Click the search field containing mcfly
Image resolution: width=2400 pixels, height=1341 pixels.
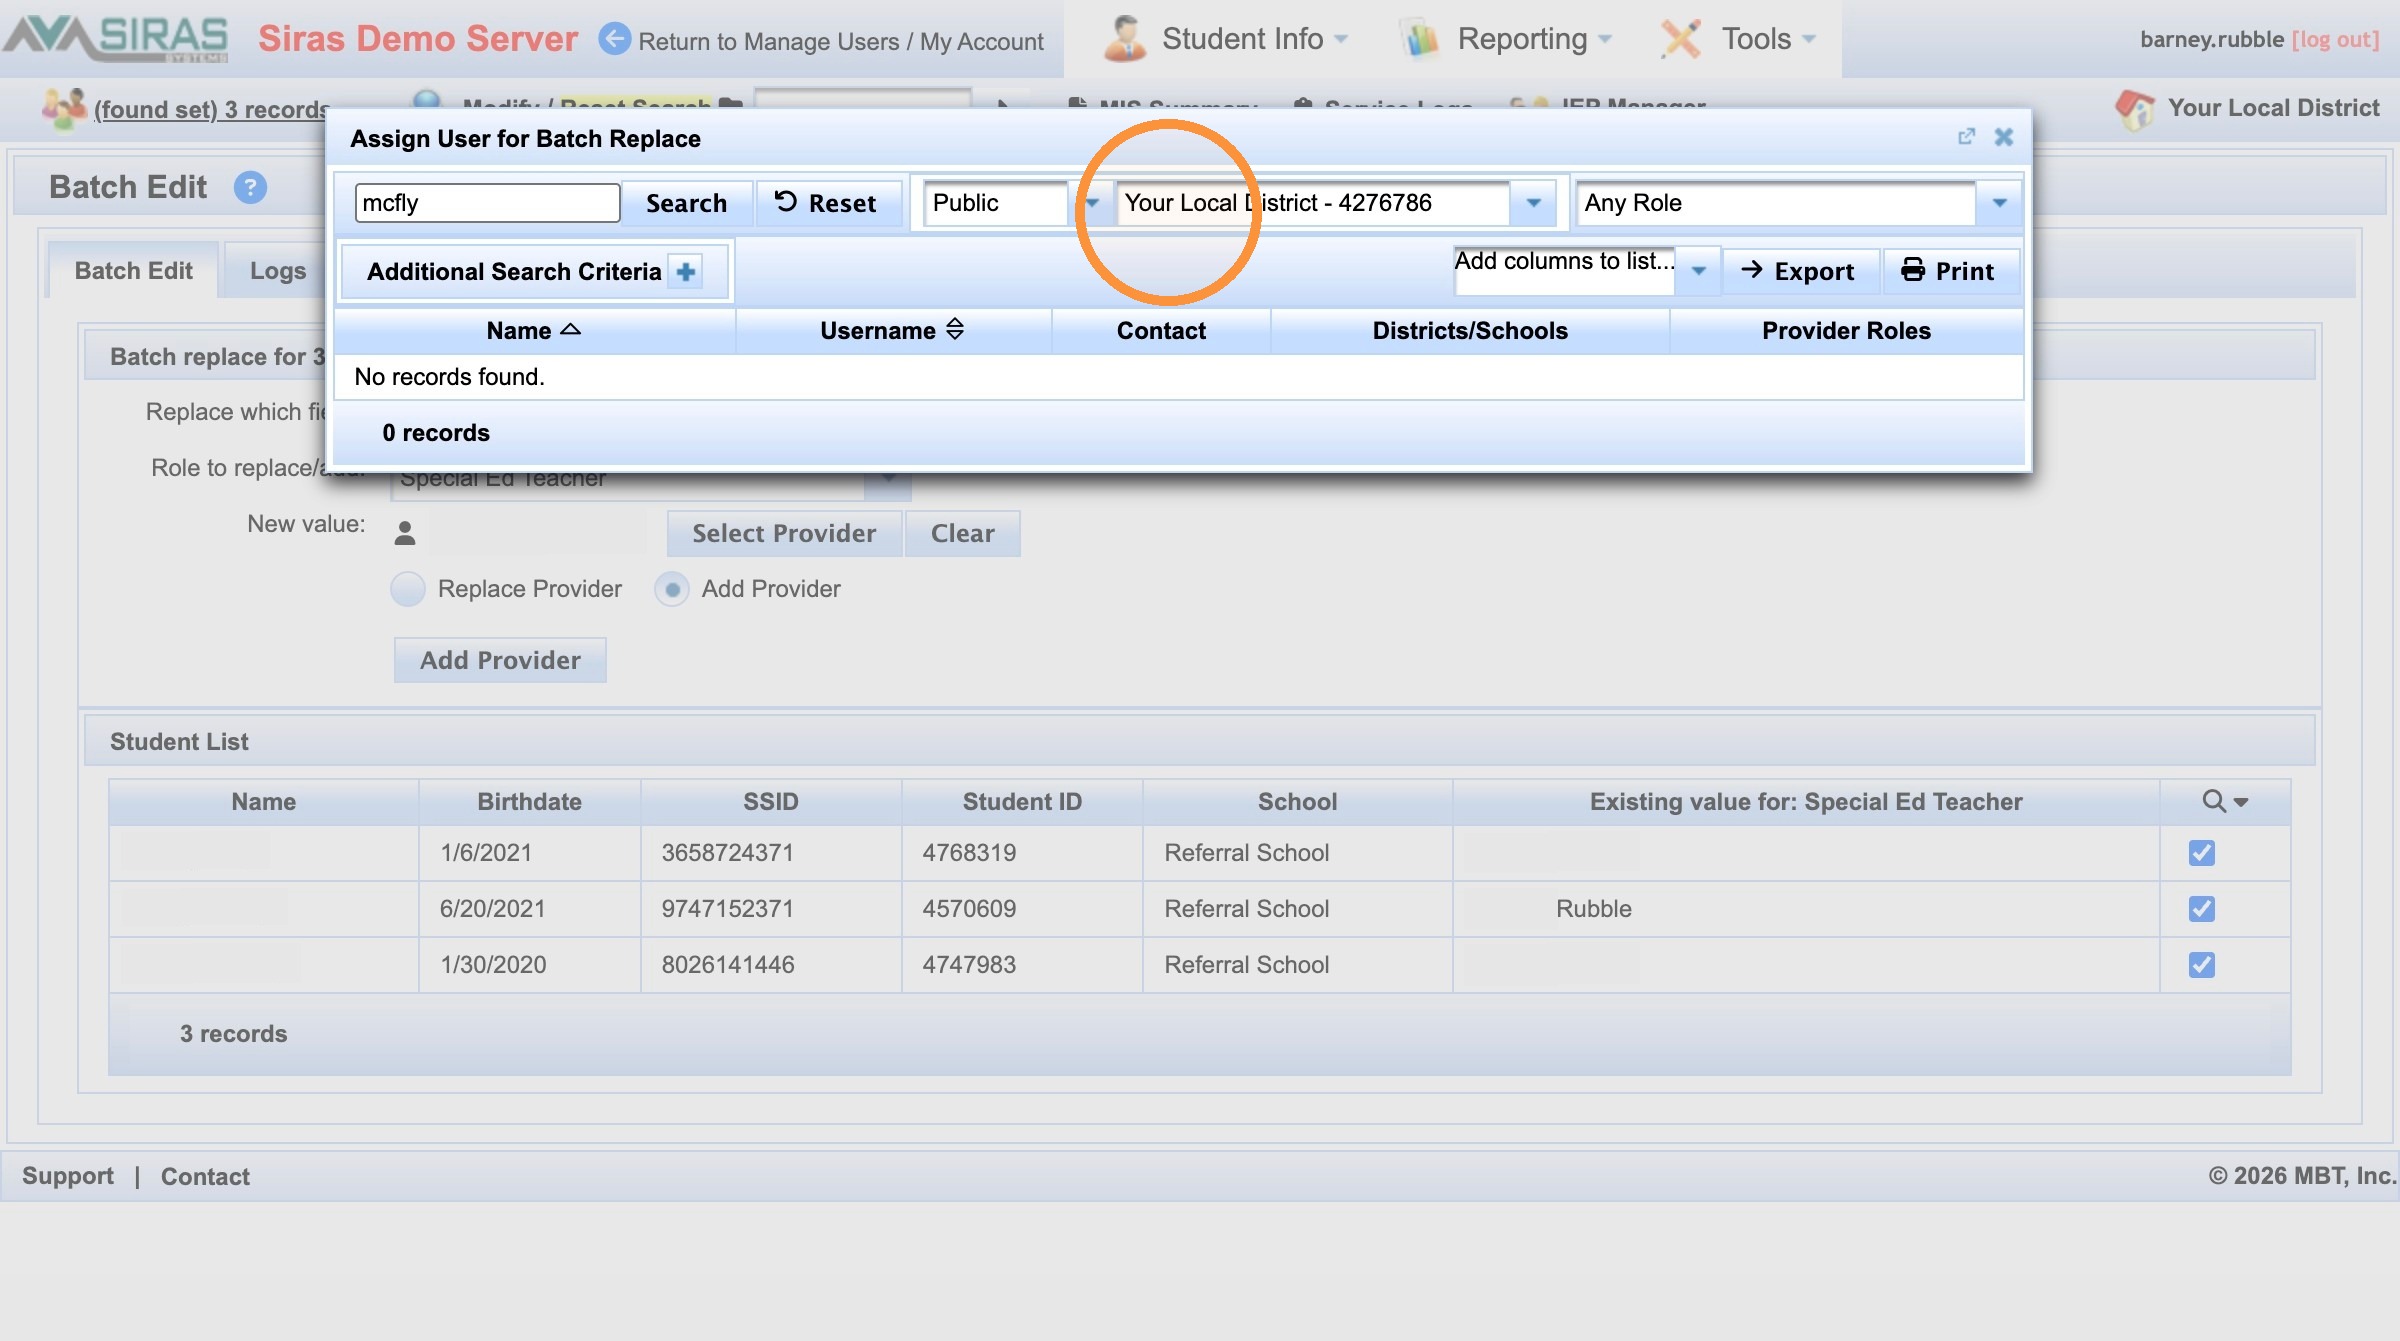point(487,203)
